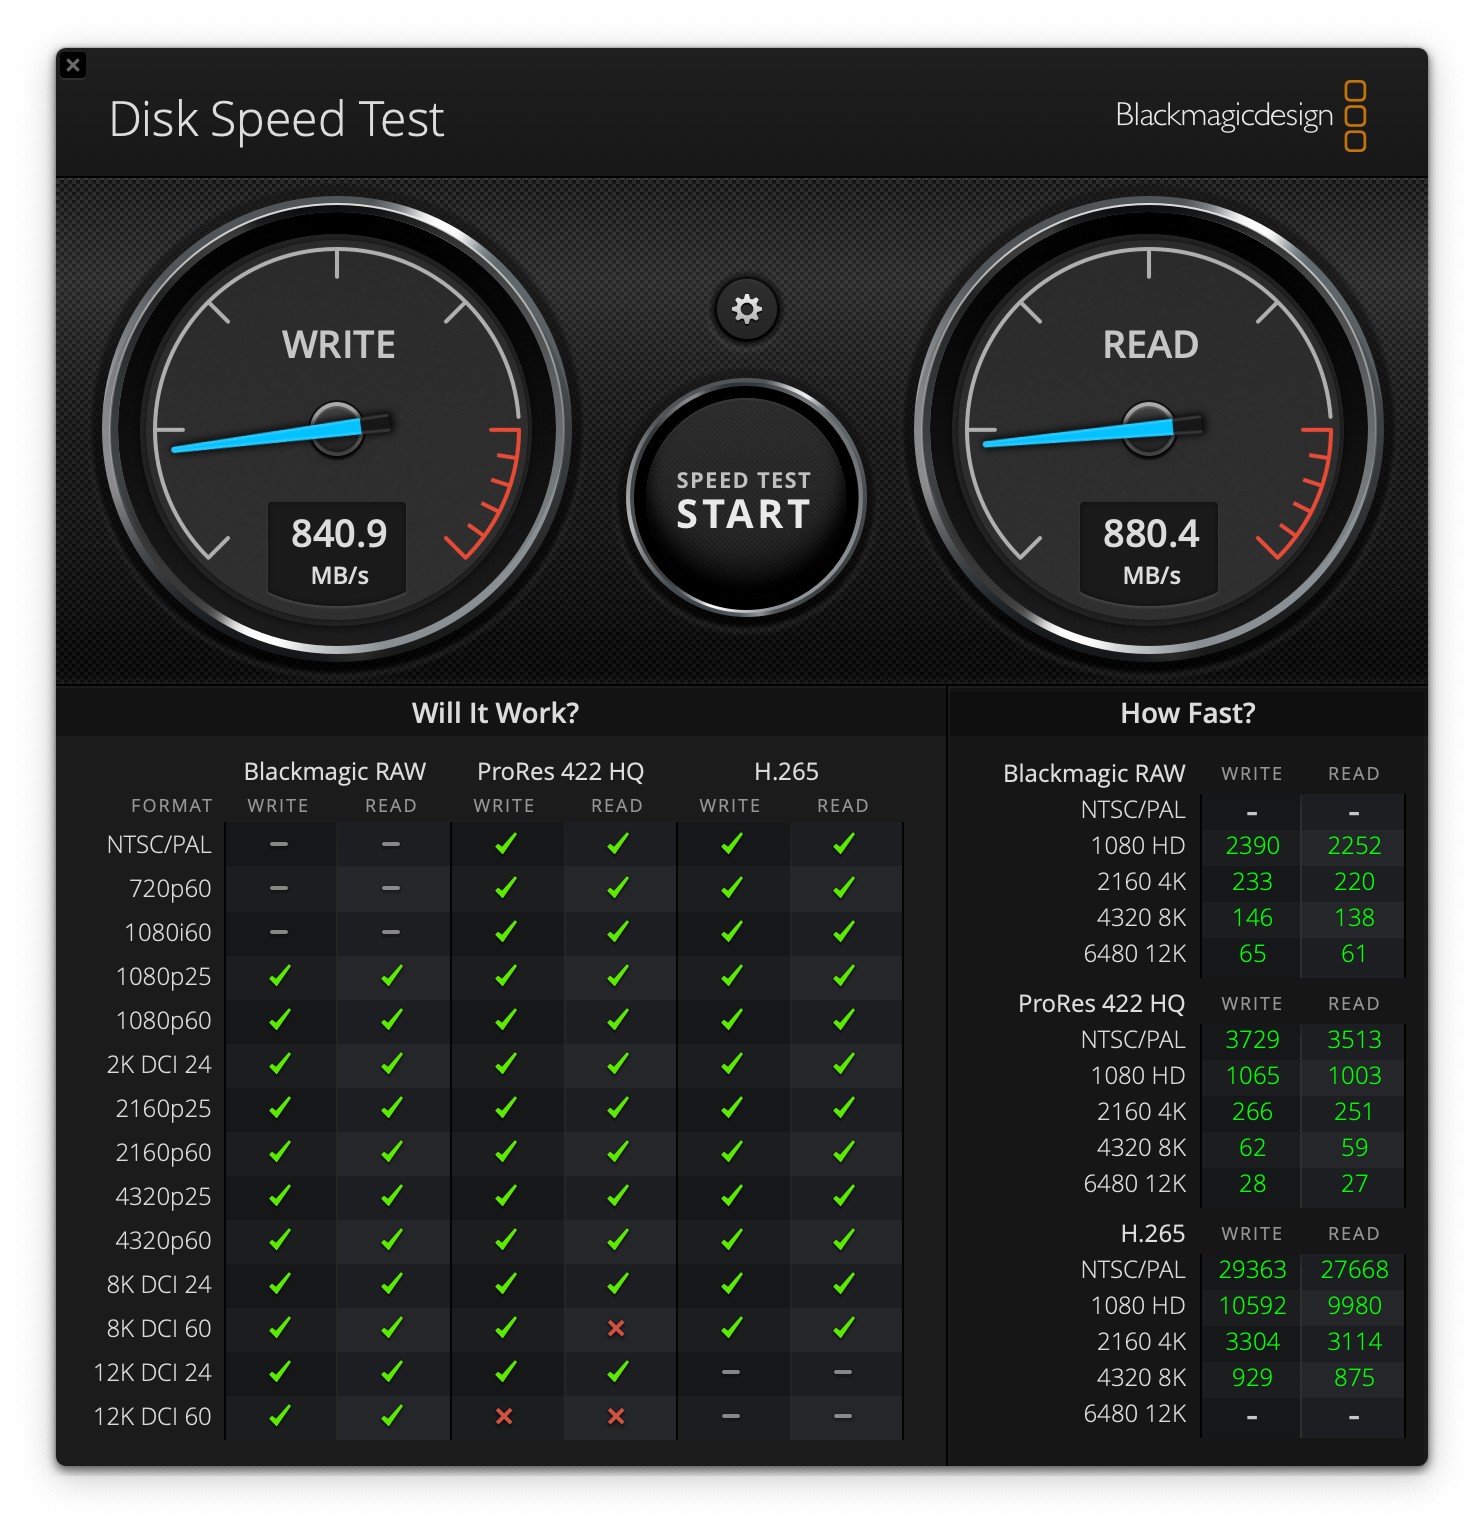Screen dimensions: 1484x1530
Task: Click ProRes write checkmark in NTSC/PAL format row
Action: [506, 843]
